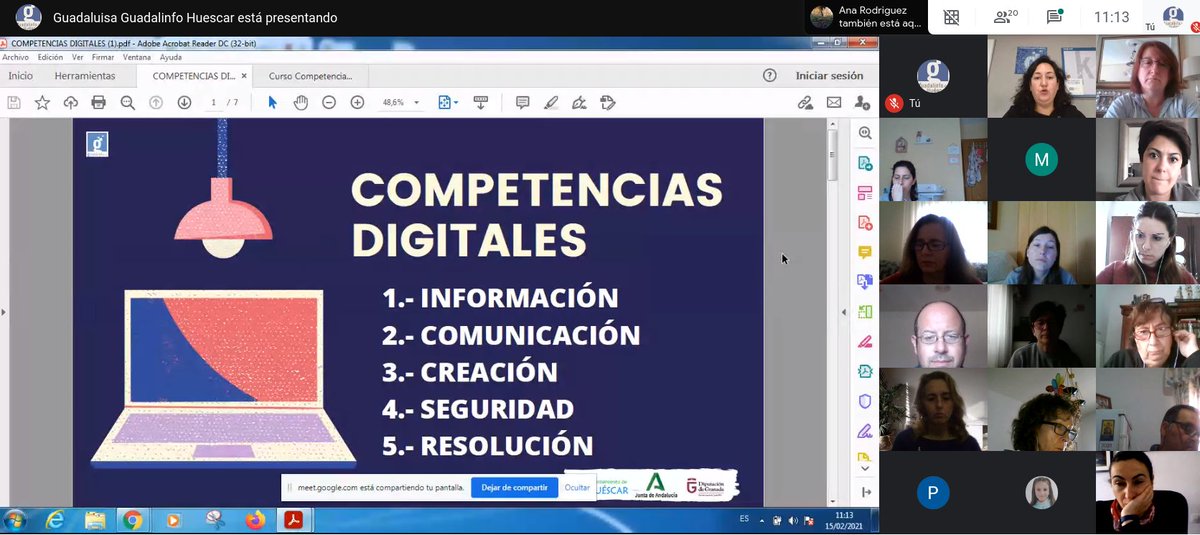This screenshot has height=535, width=1200.
Task: Open Acrobat help question mark icon
Action: click(769, 75)
